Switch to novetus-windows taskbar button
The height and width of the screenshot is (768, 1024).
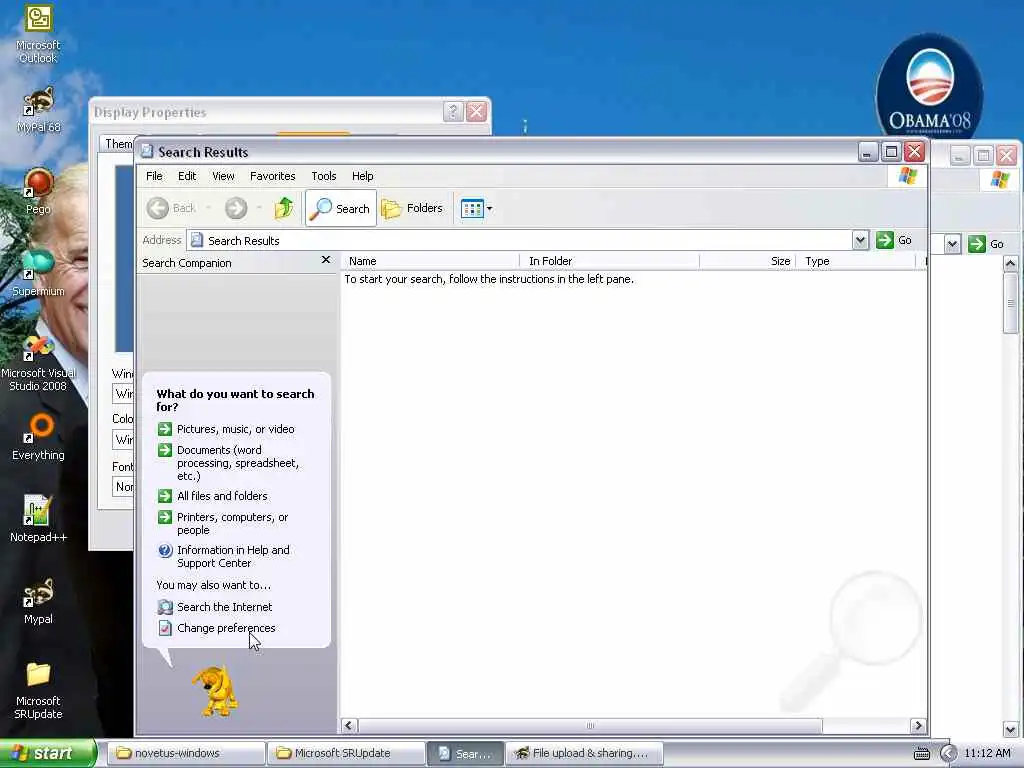185,753
